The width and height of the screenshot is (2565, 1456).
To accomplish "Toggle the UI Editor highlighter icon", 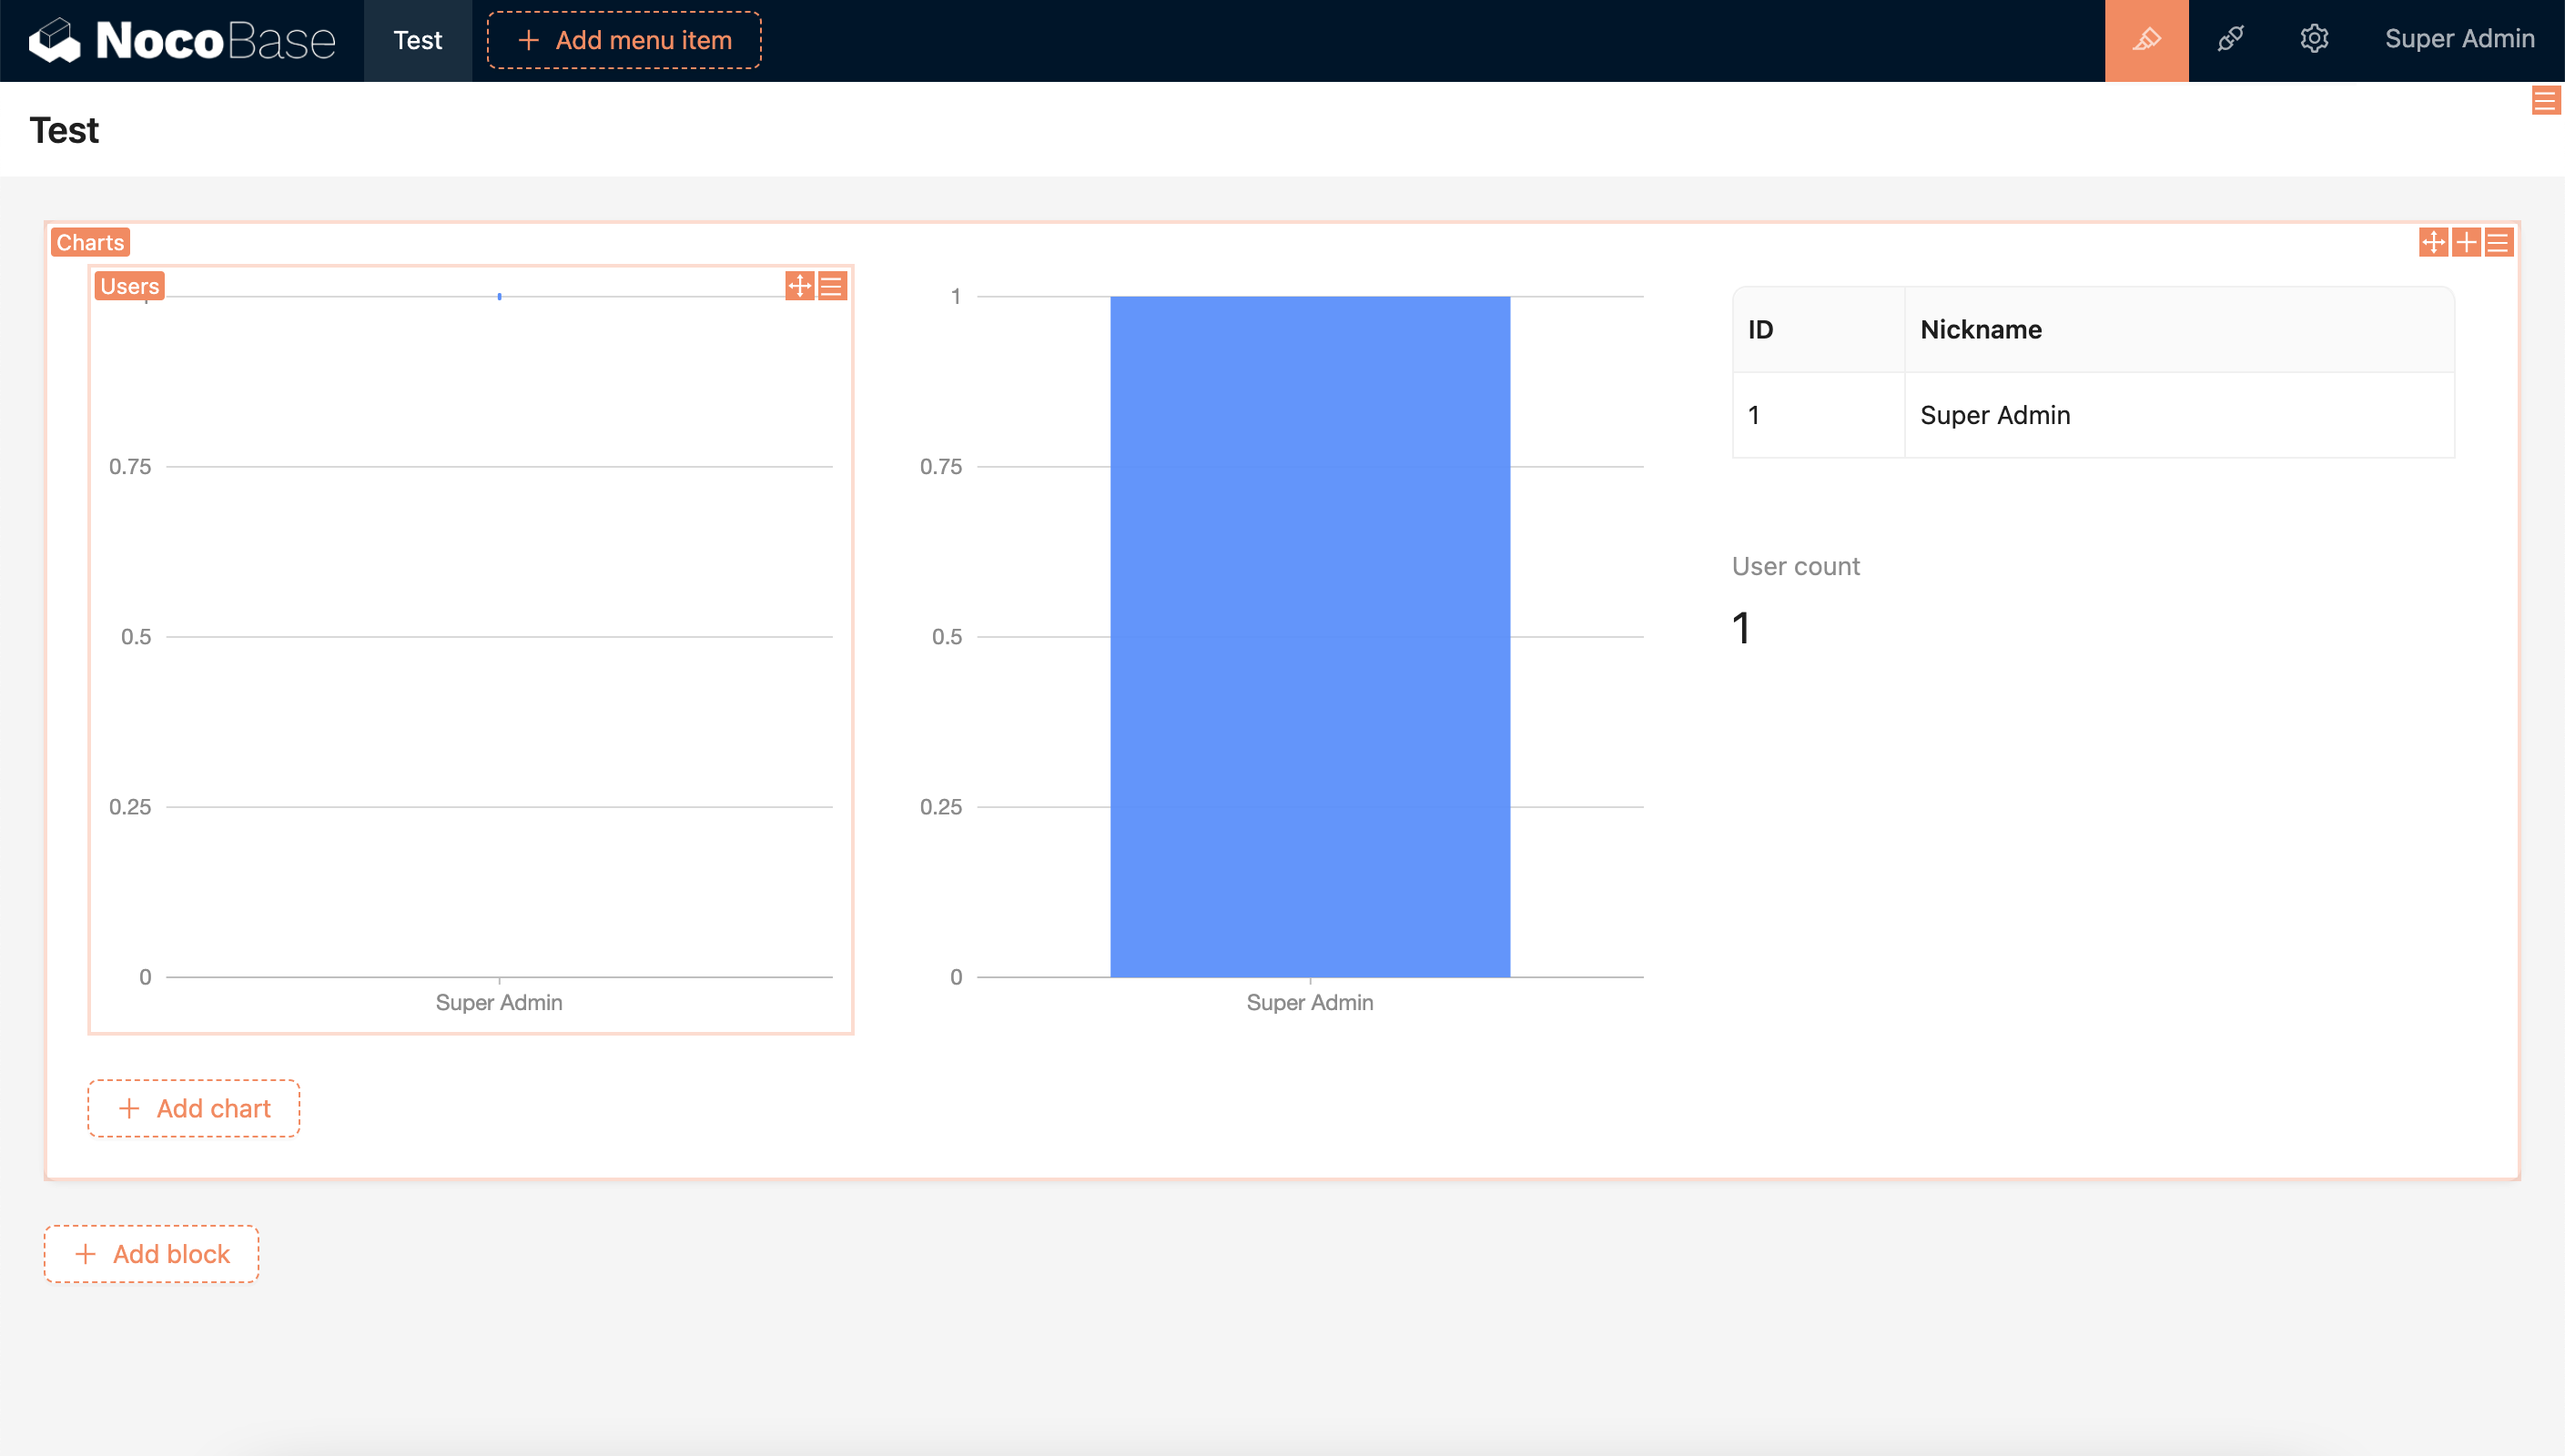I will tap(2146, 40).
